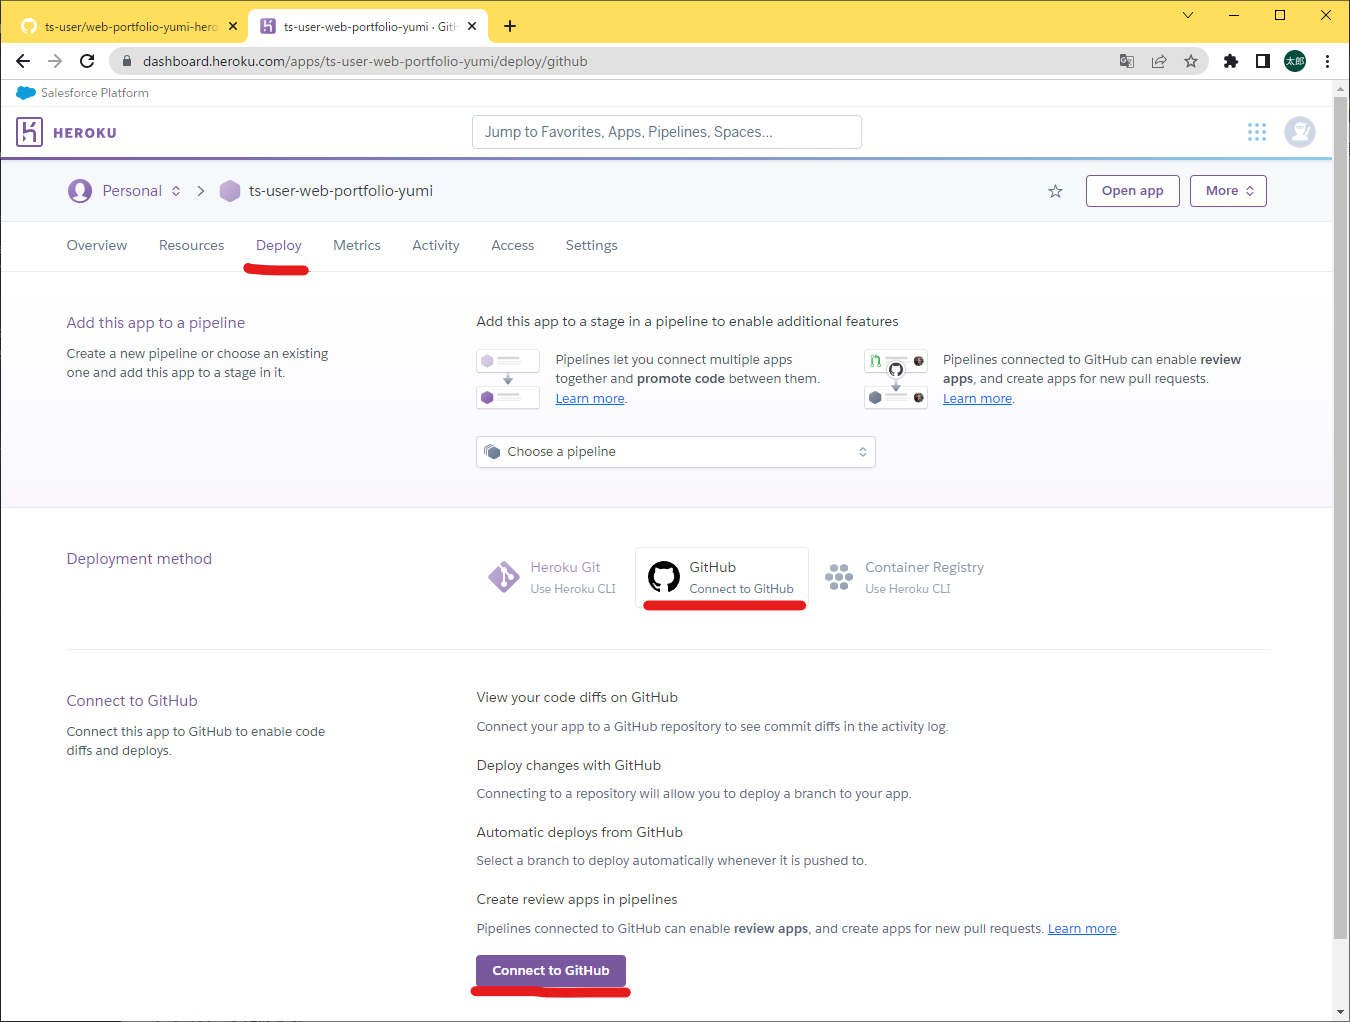Click the ts-user-web-portfolio-yumi breadcrumb link
Viewport: 1350px width, 1022px height.
pyautogui.click(x=341, y=191)
